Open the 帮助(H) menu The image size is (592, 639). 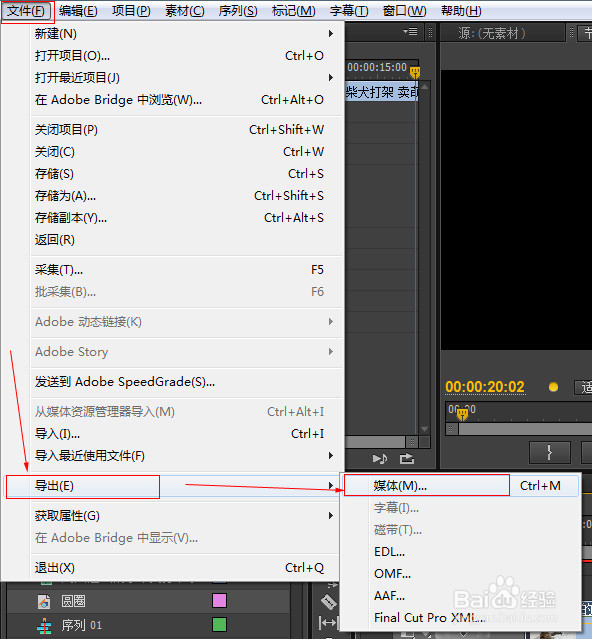pos(461,11)
